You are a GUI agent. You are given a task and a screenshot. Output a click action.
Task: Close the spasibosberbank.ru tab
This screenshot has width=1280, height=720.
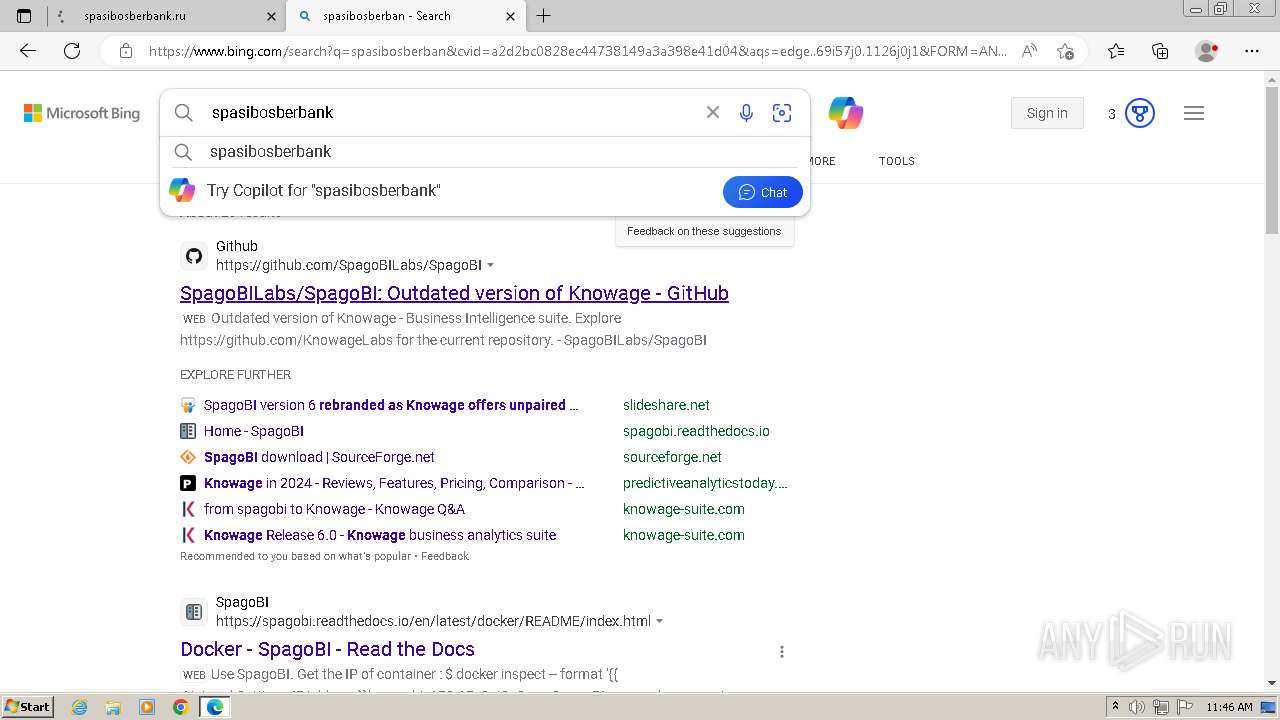click(x=271, y=16)
